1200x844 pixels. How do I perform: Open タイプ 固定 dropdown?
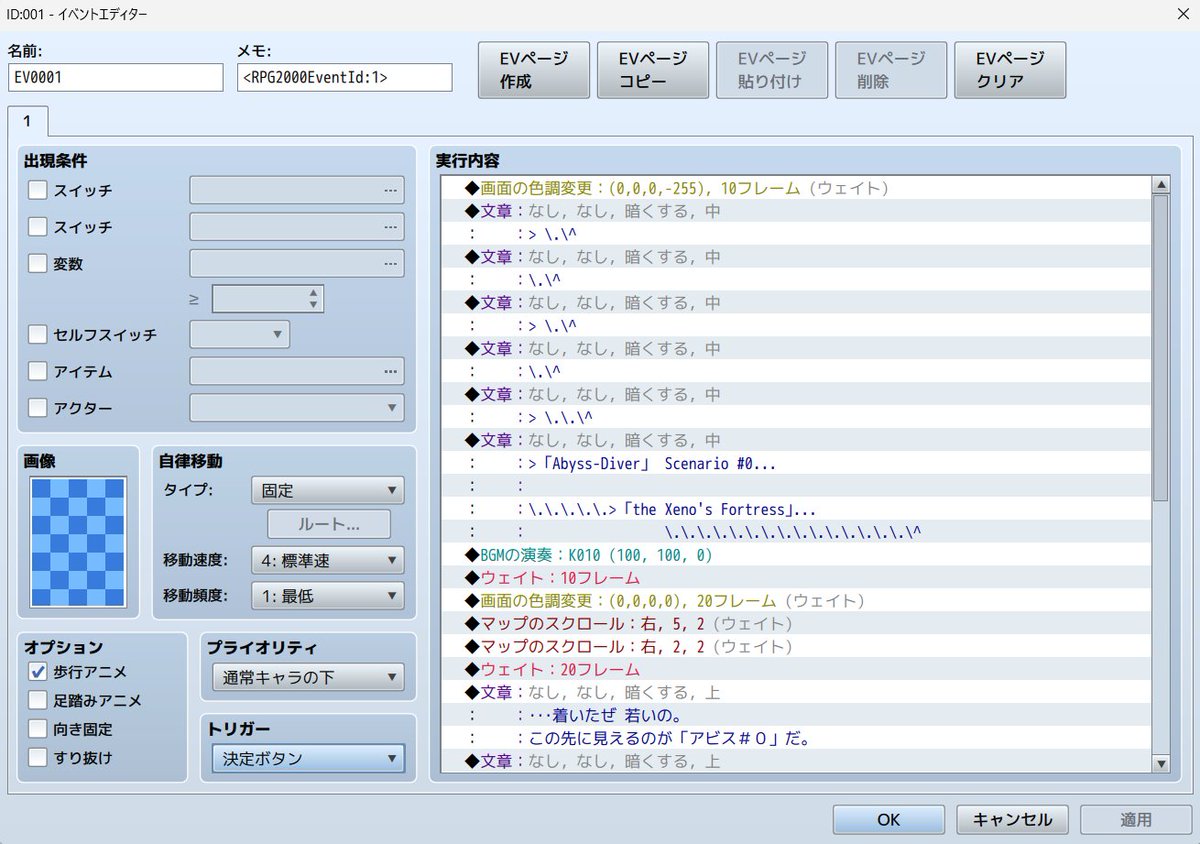click(x=328, y=491)
